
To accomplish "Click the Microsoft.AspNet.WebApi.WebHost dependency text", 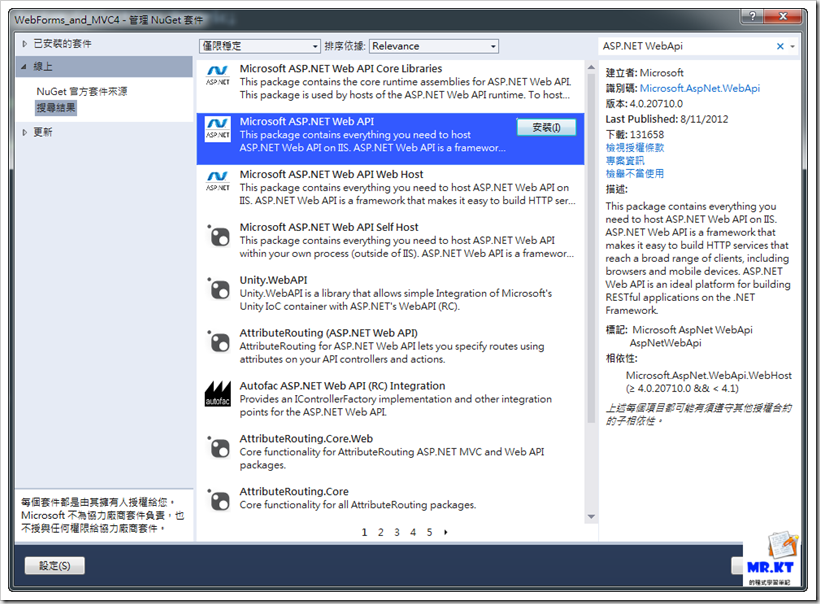I will (709, 375).
